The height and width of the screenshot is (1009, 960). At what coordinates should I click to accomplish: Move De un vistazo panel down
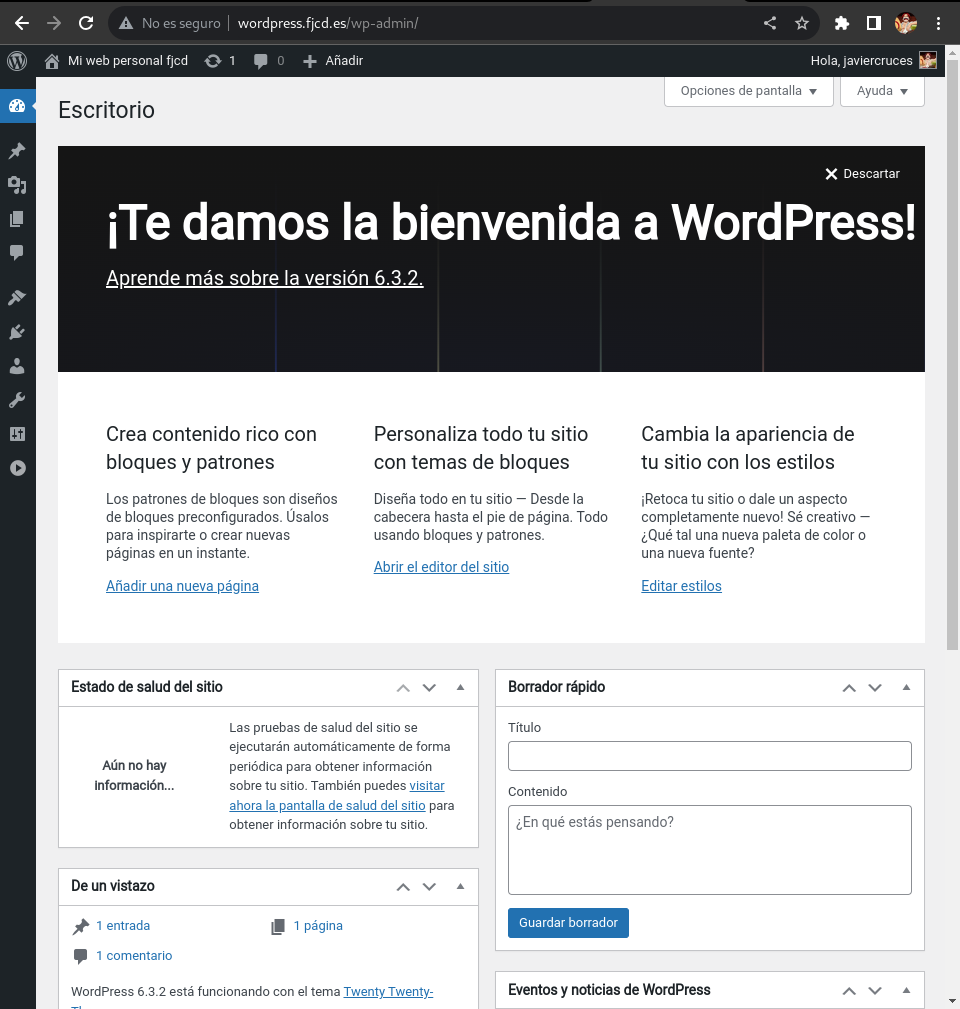pyautogui.click(x=429, y=887)
